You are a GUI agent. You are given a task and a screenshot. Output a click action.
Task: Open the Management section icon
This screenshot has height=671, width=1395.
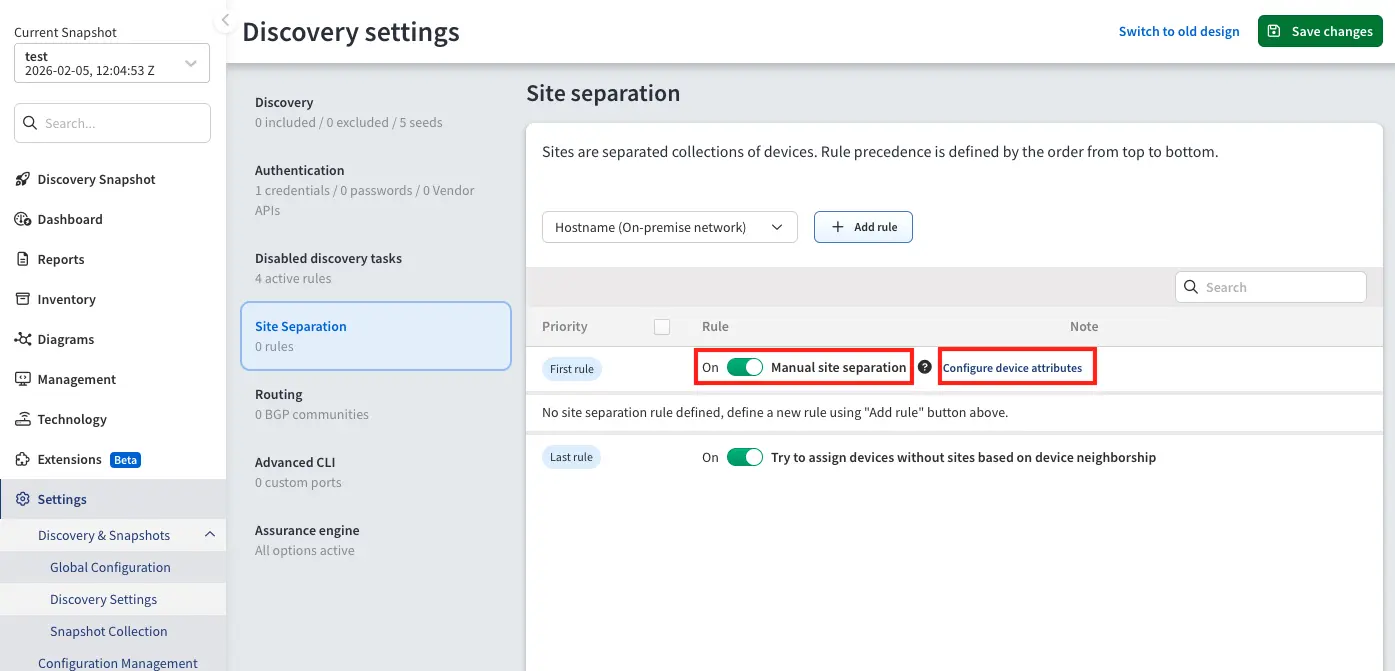tap(22, 379)
